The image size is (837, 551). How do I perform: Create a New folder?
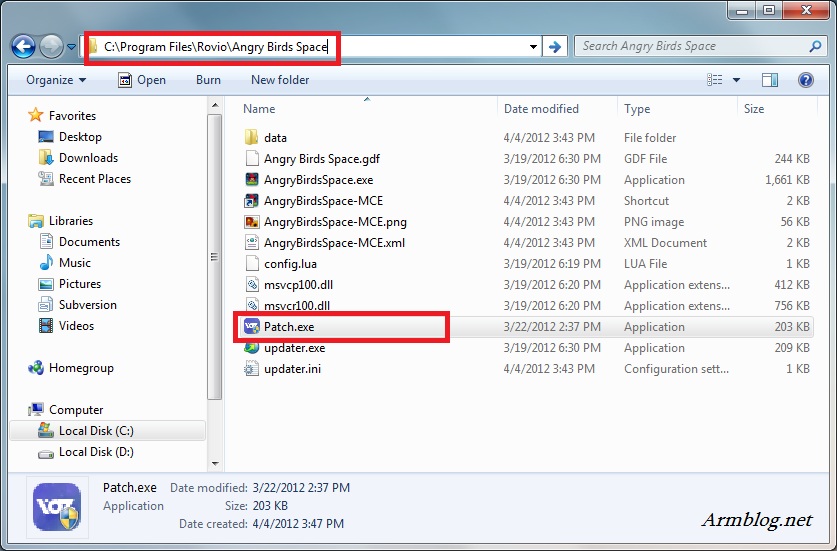coord(280,80)
